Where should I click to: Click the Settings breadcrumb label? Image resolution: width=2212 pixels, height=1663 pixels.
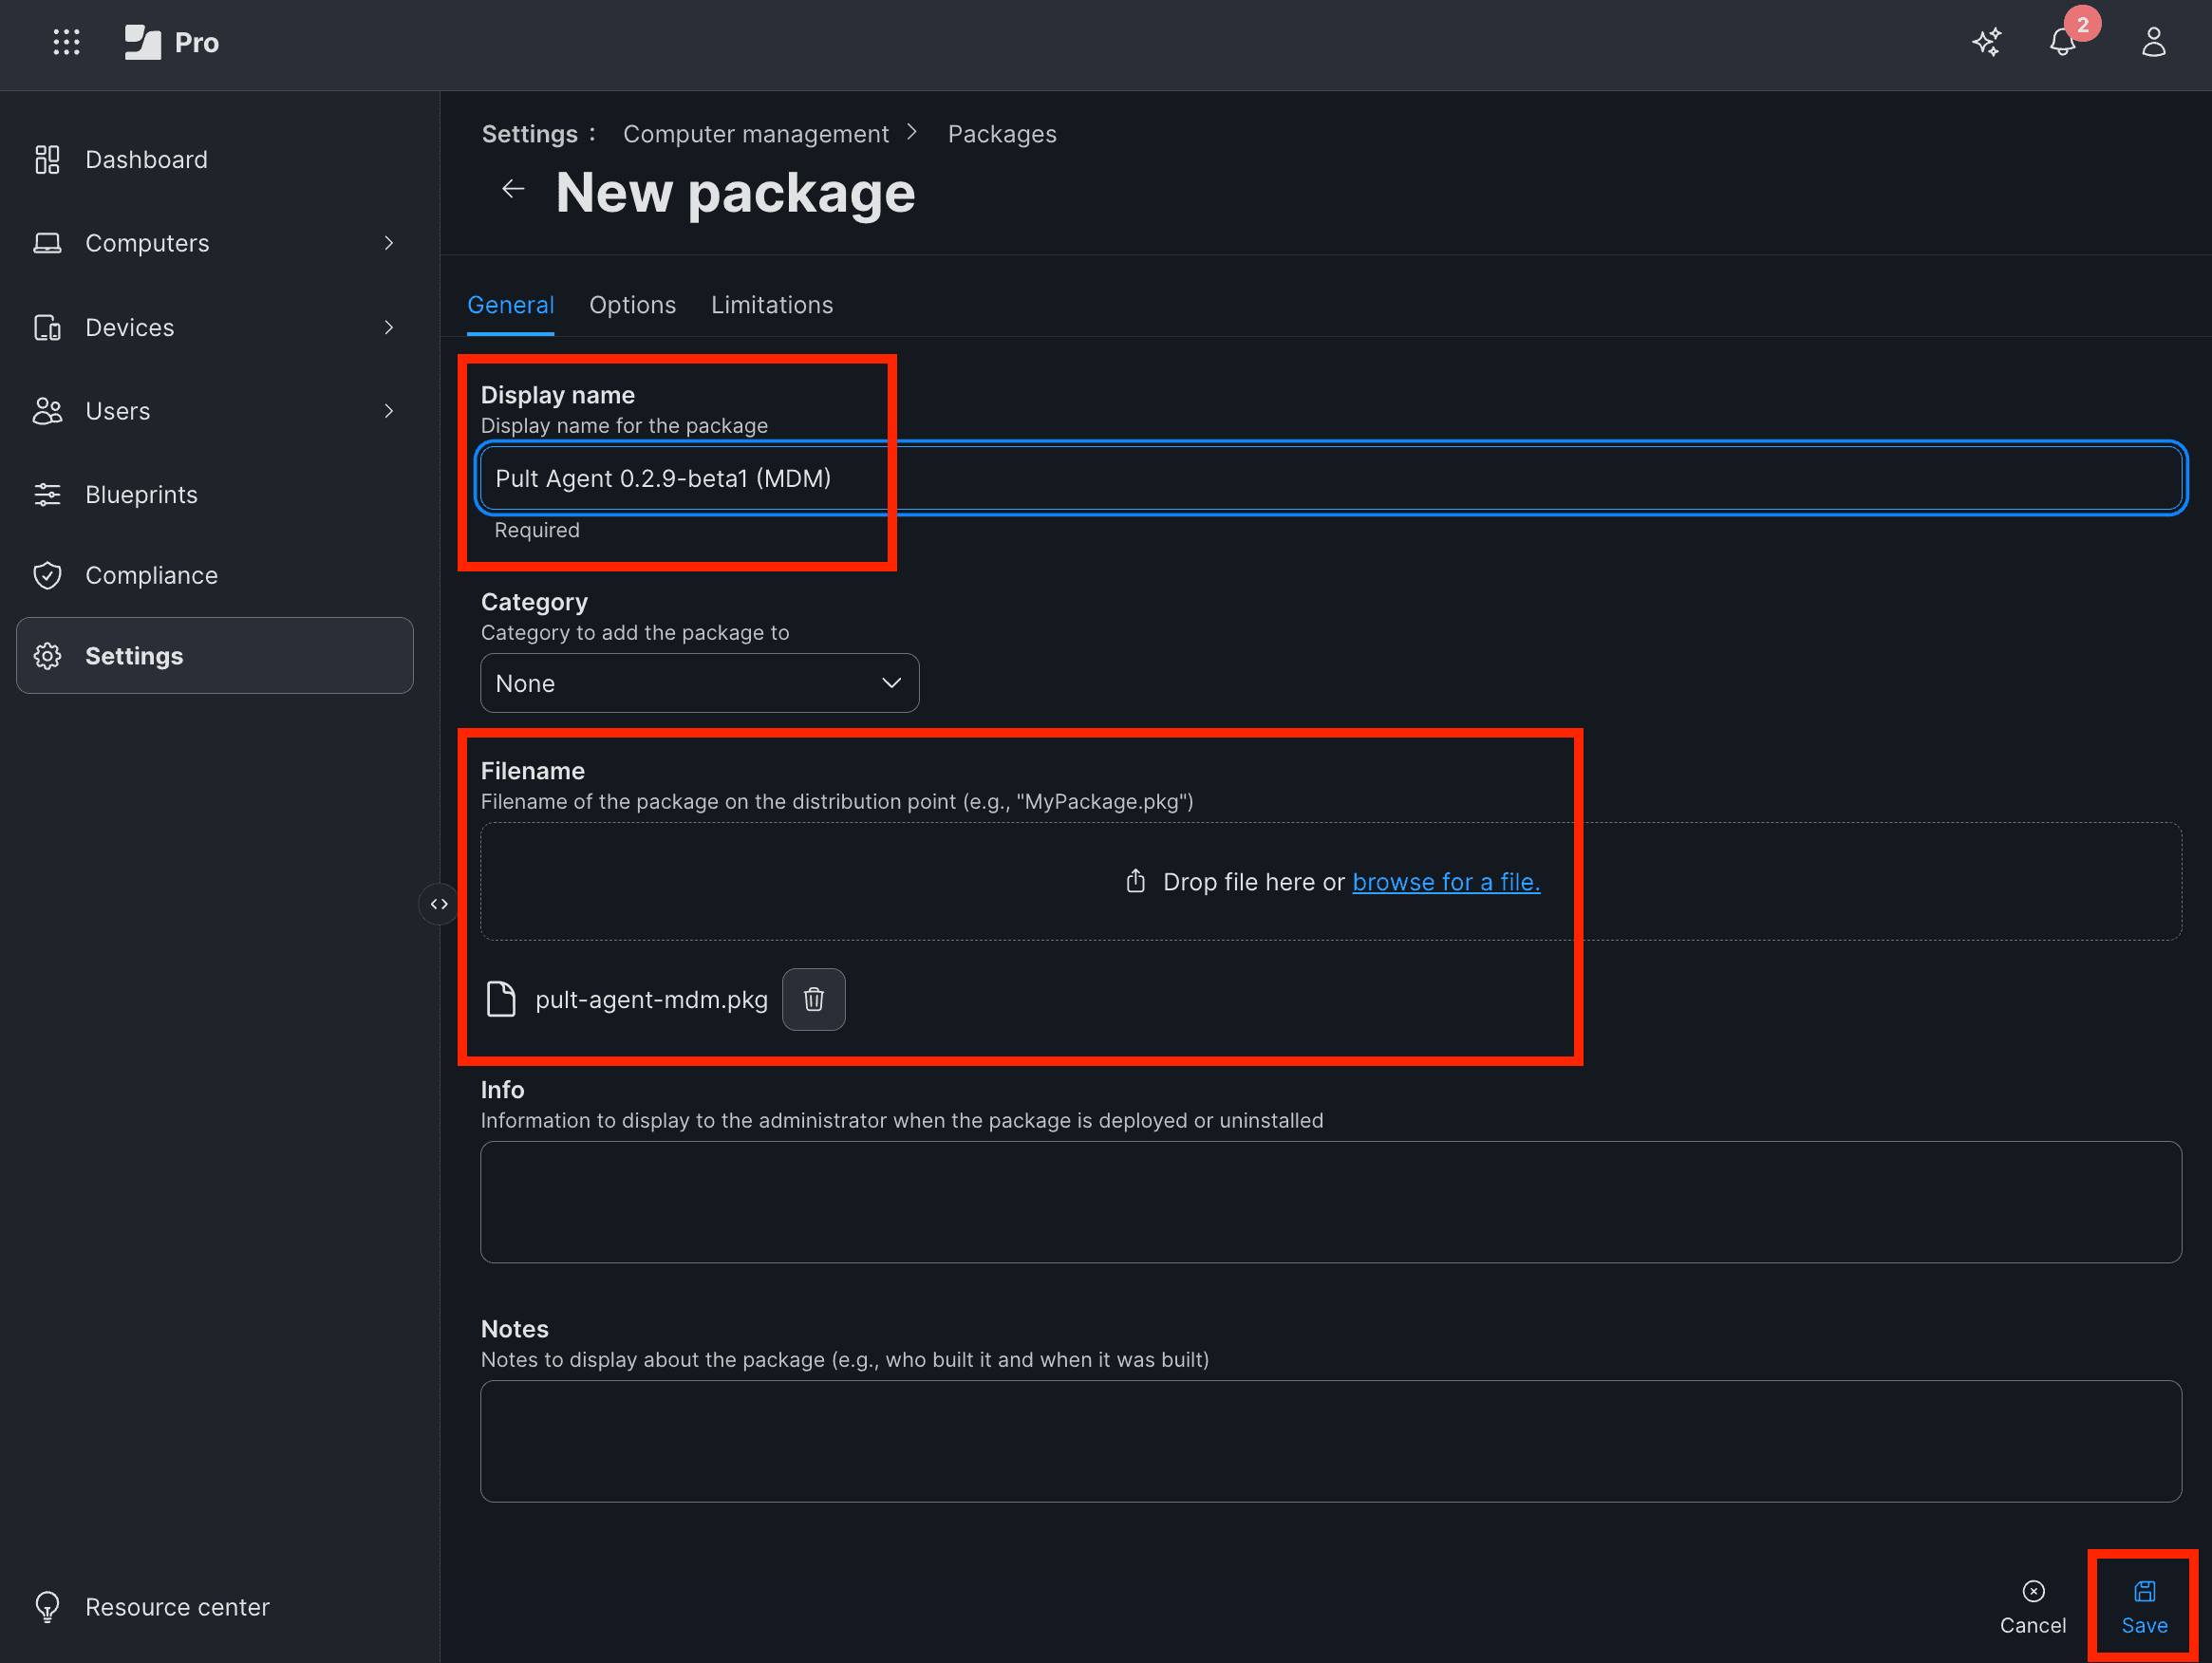pyautogui.click(x=530, y=134)
